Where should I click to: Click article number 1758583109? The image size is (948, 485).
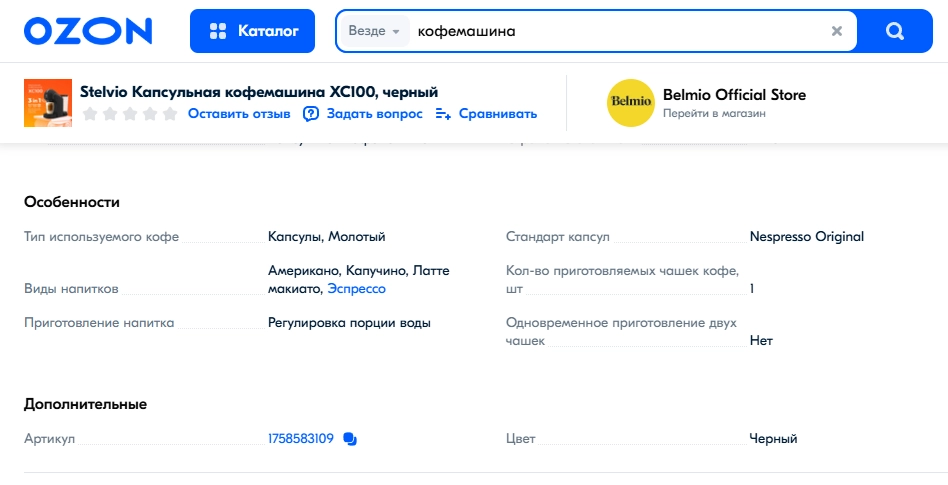tap(300, 438)
